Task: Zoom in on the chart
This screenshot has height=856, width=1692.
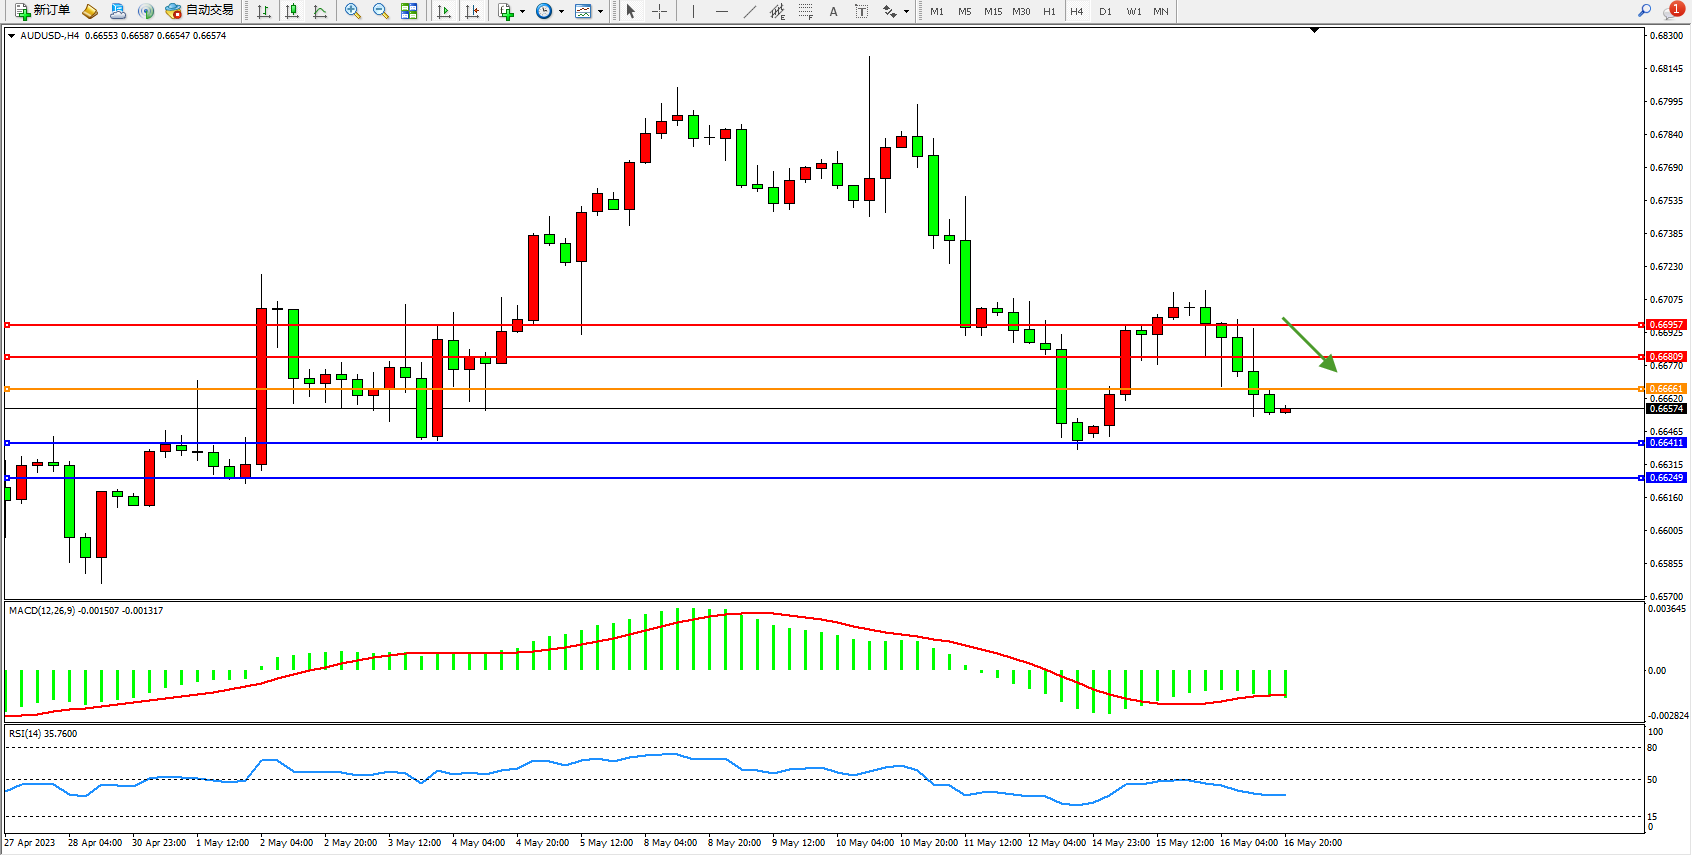Action: [353, 11]
